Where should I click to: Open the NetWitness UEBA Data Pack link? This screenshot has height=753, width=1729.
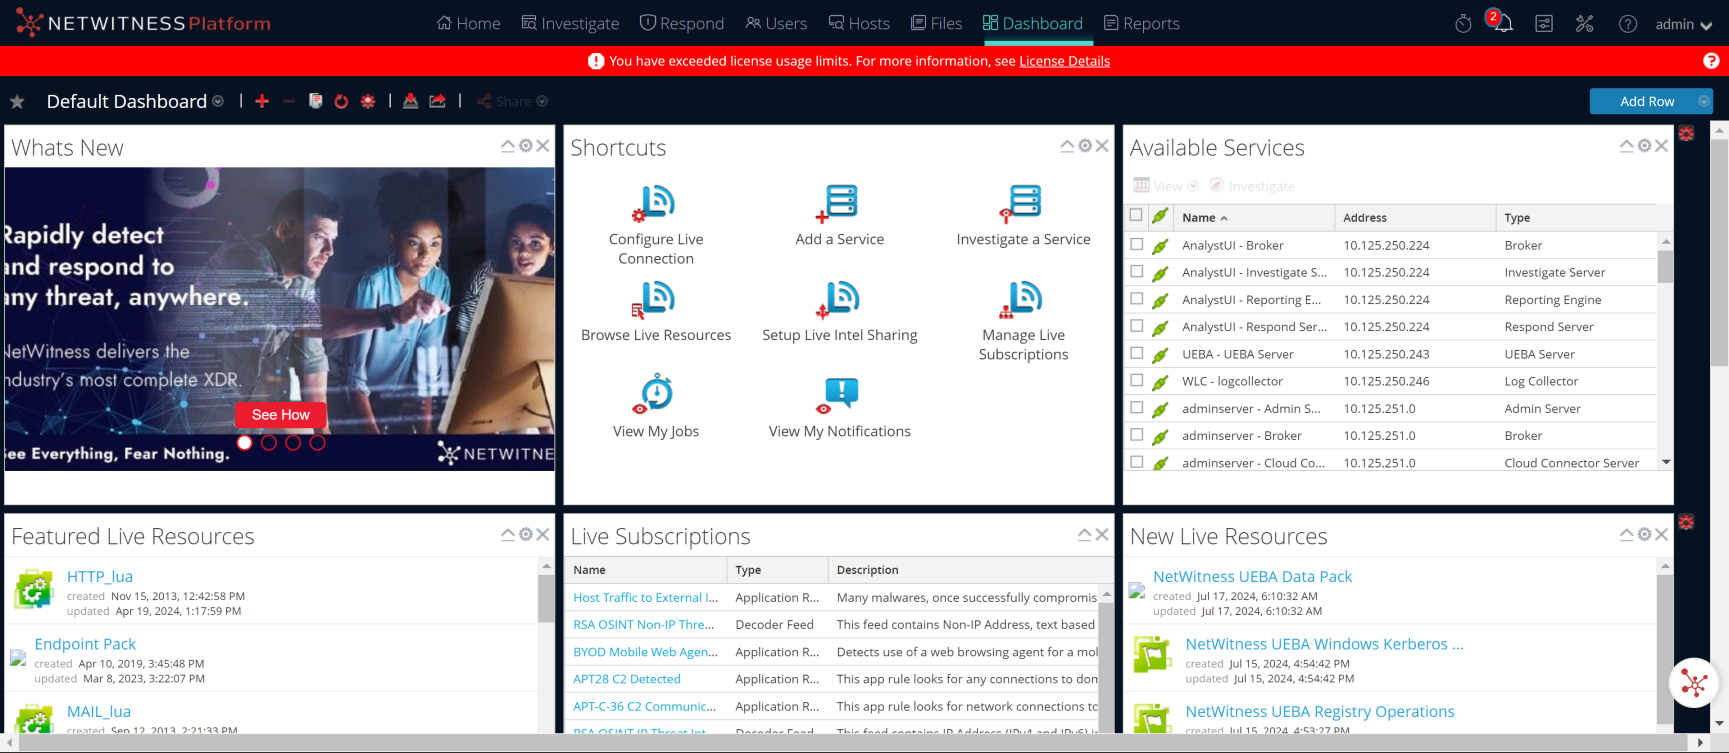[x=1252, y=576]
